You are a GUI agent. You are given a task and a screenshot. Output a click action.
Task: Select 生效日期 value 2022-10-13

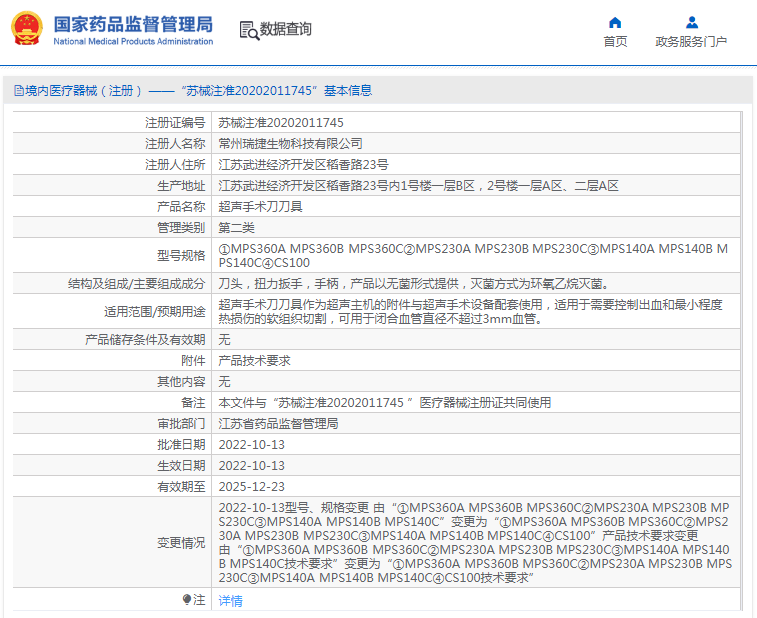[252, 466]
